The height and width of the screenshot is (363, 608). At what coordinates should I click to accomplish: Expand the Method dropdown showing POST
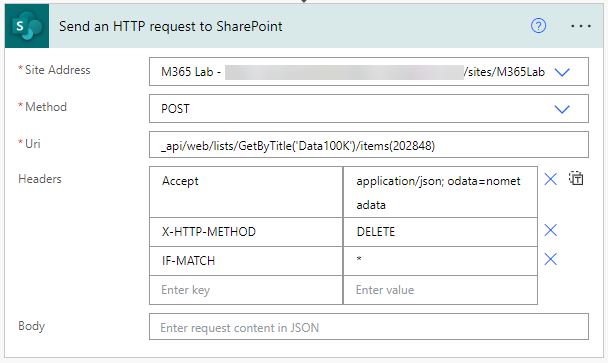click(562, 109)
